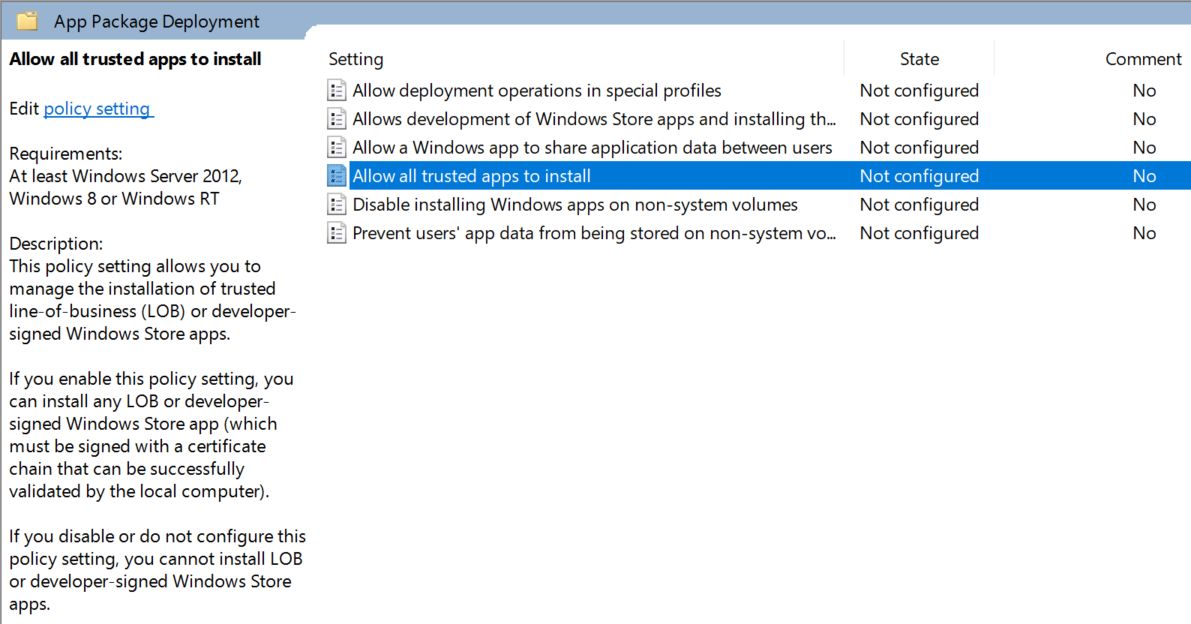Click policy icon for Allow all trusted apps to install
This screenshot has width=1191, height=624.
336,176
